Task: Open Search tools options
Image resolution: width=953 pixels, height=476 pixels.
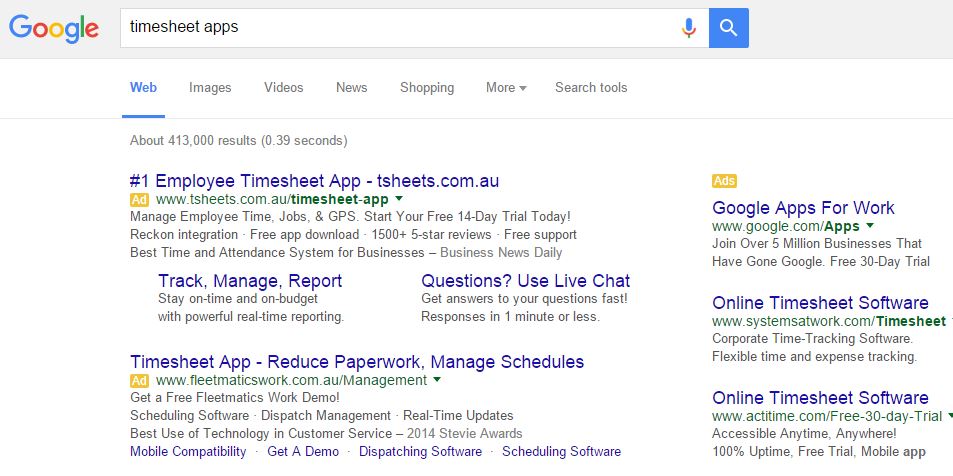Action: click(x=591, y=88)
